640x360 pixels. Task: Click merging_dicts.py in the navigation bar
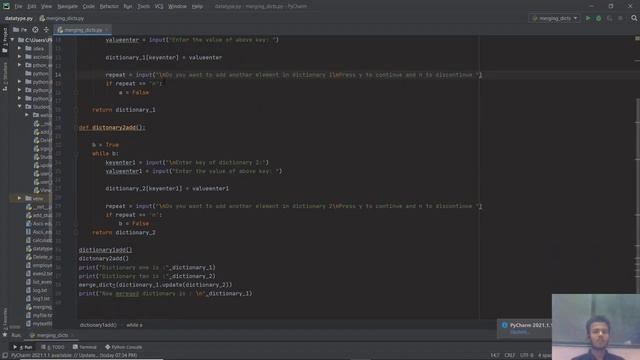coord(62,18)
